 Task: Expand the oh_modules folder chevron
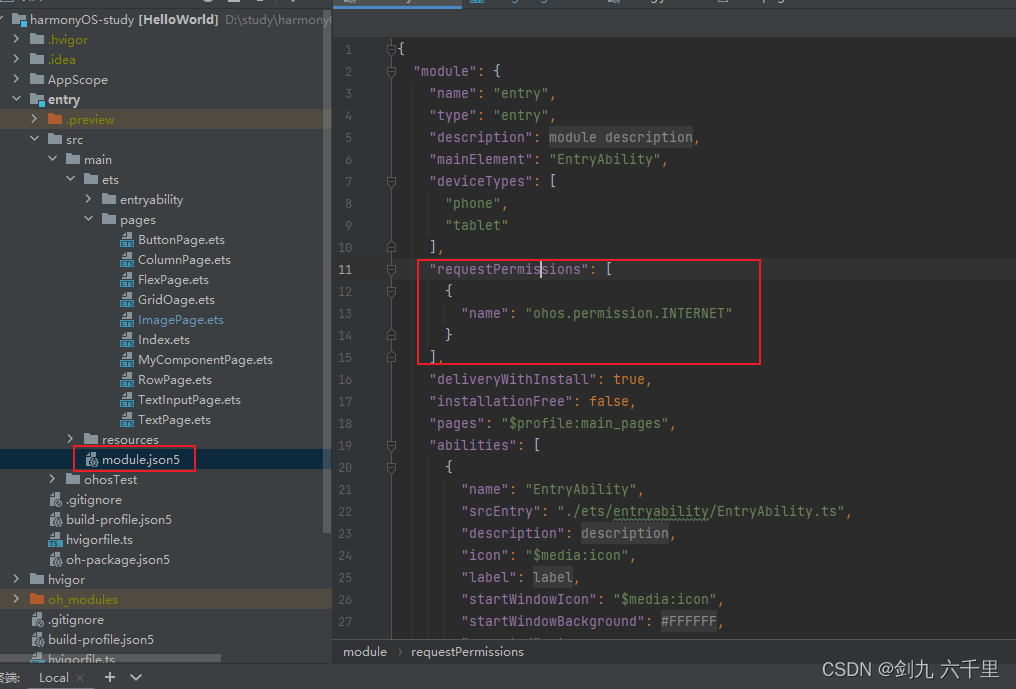click(x=16, y=599)
